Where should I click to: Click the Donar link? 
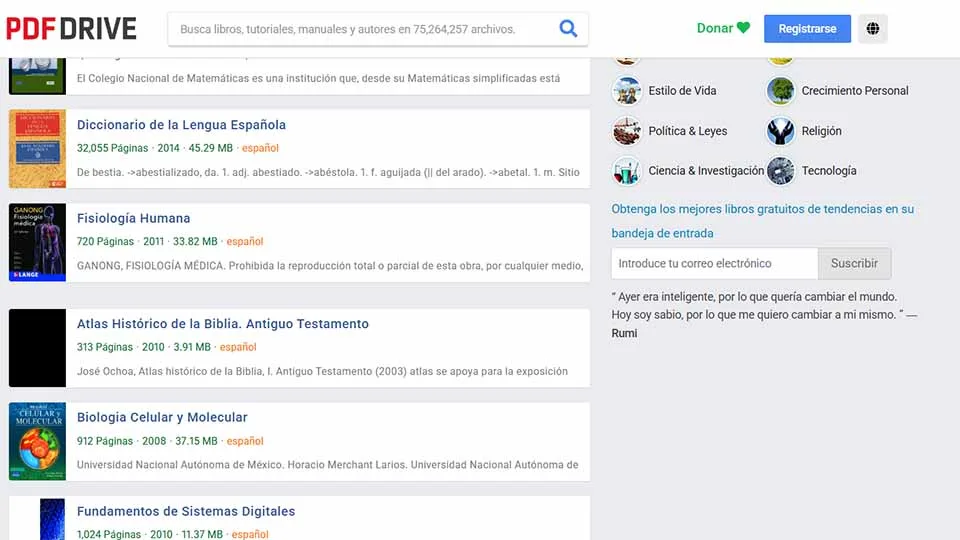(722, 28)
